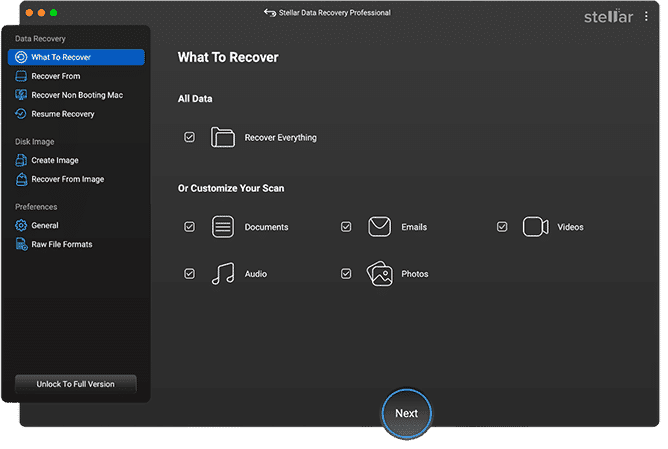Toggle the Videos checkbox

click(502, 227)
